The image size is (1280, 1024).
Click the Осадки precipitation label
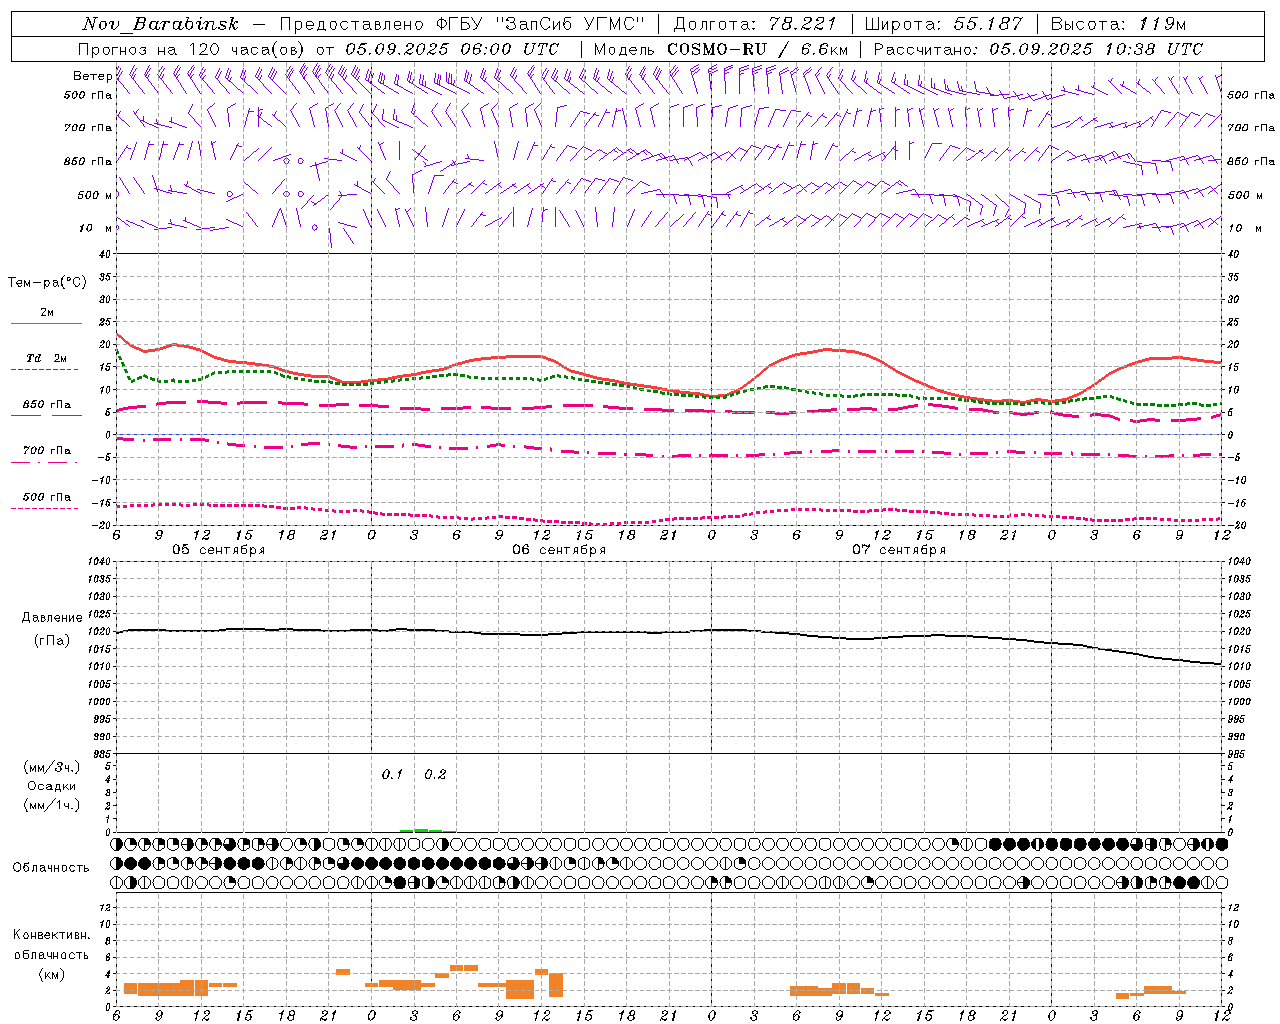click(x=52, y=786)
